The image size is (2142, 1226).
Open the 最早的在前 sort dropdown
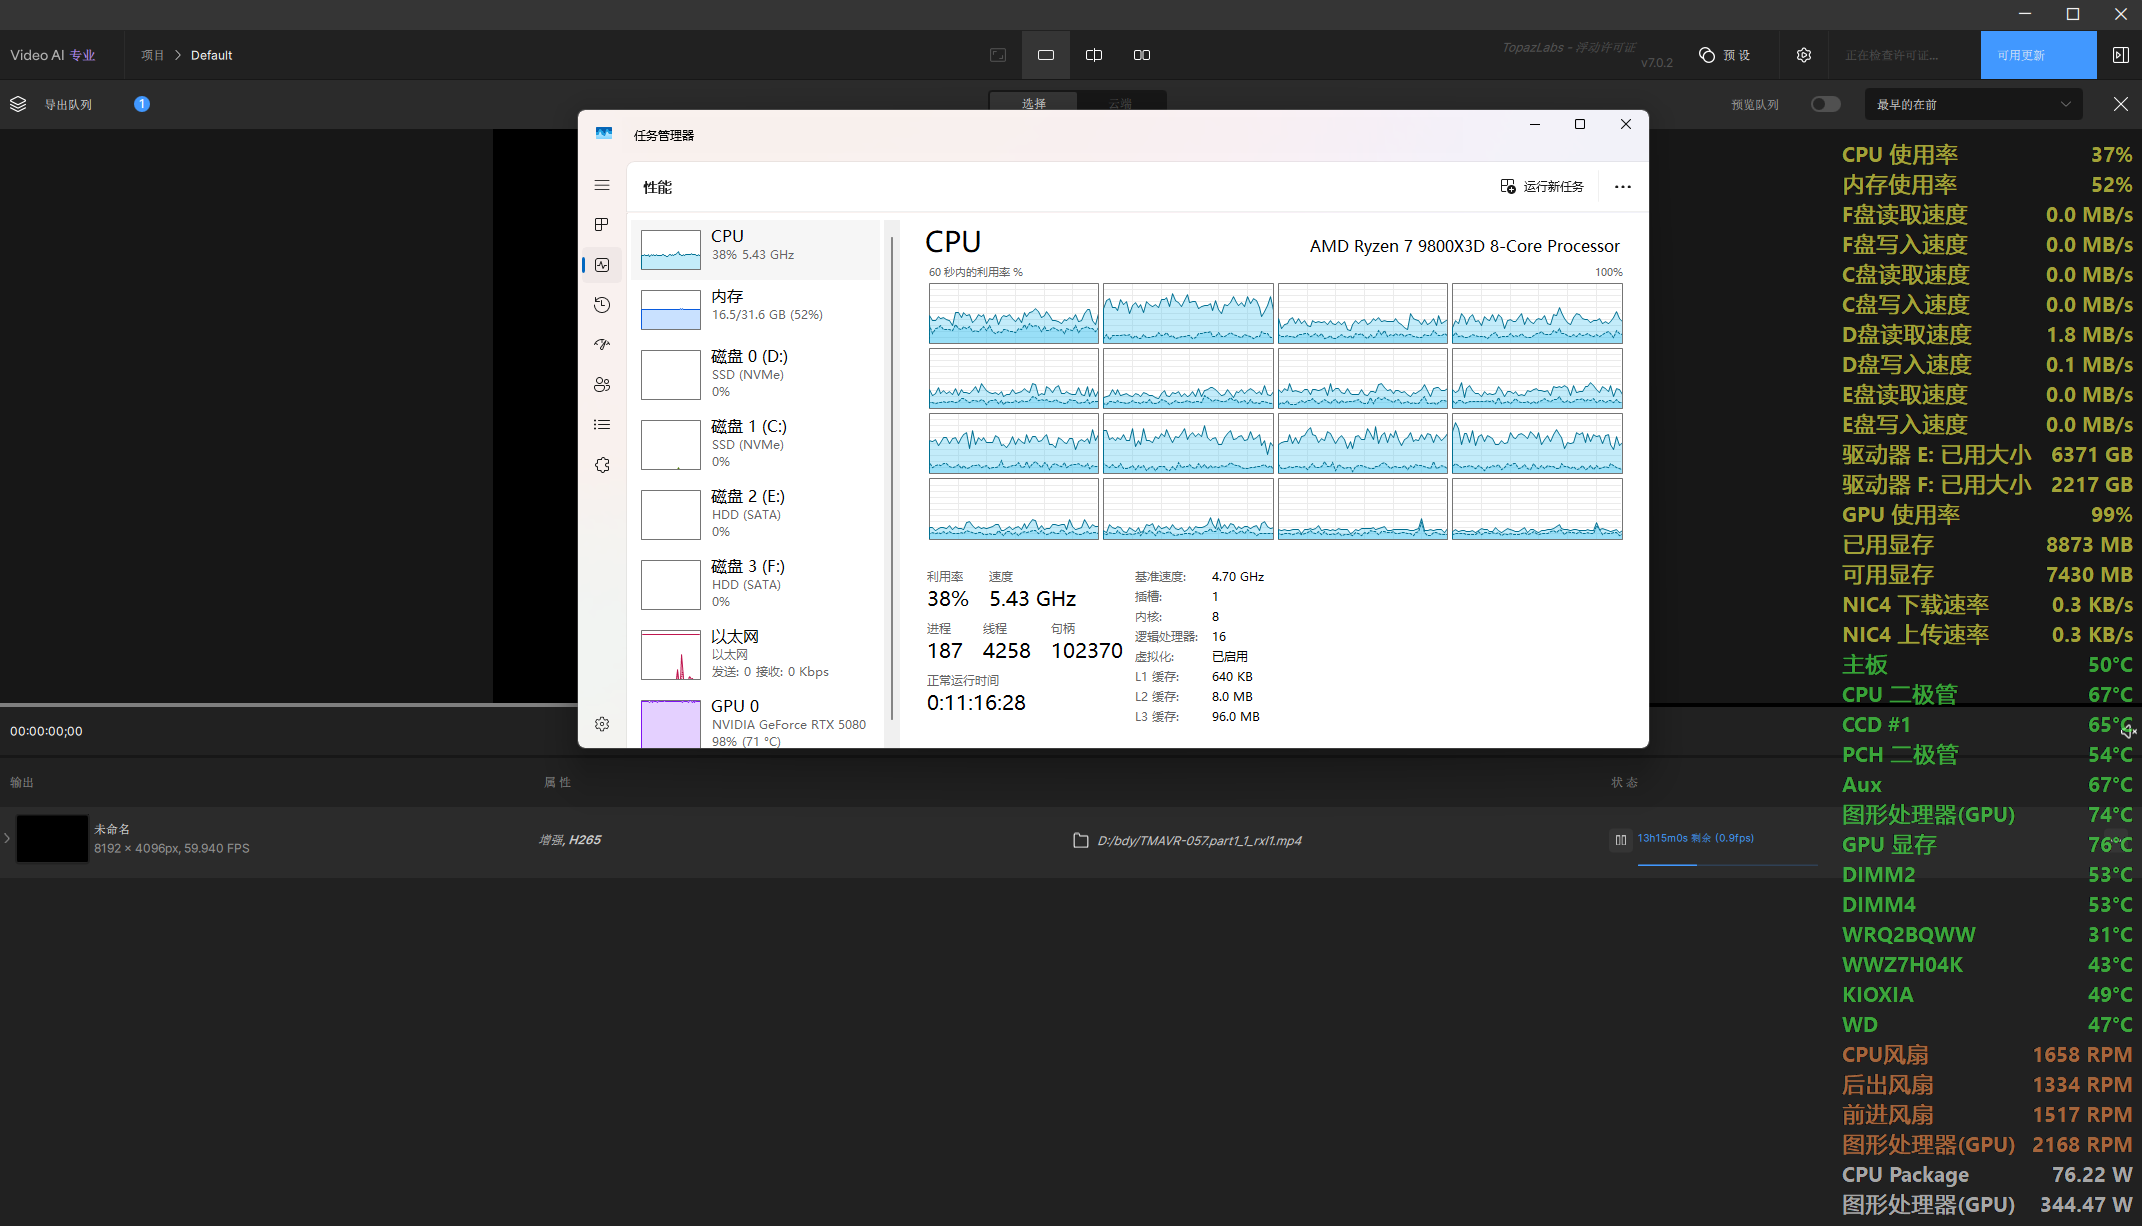1974,104
